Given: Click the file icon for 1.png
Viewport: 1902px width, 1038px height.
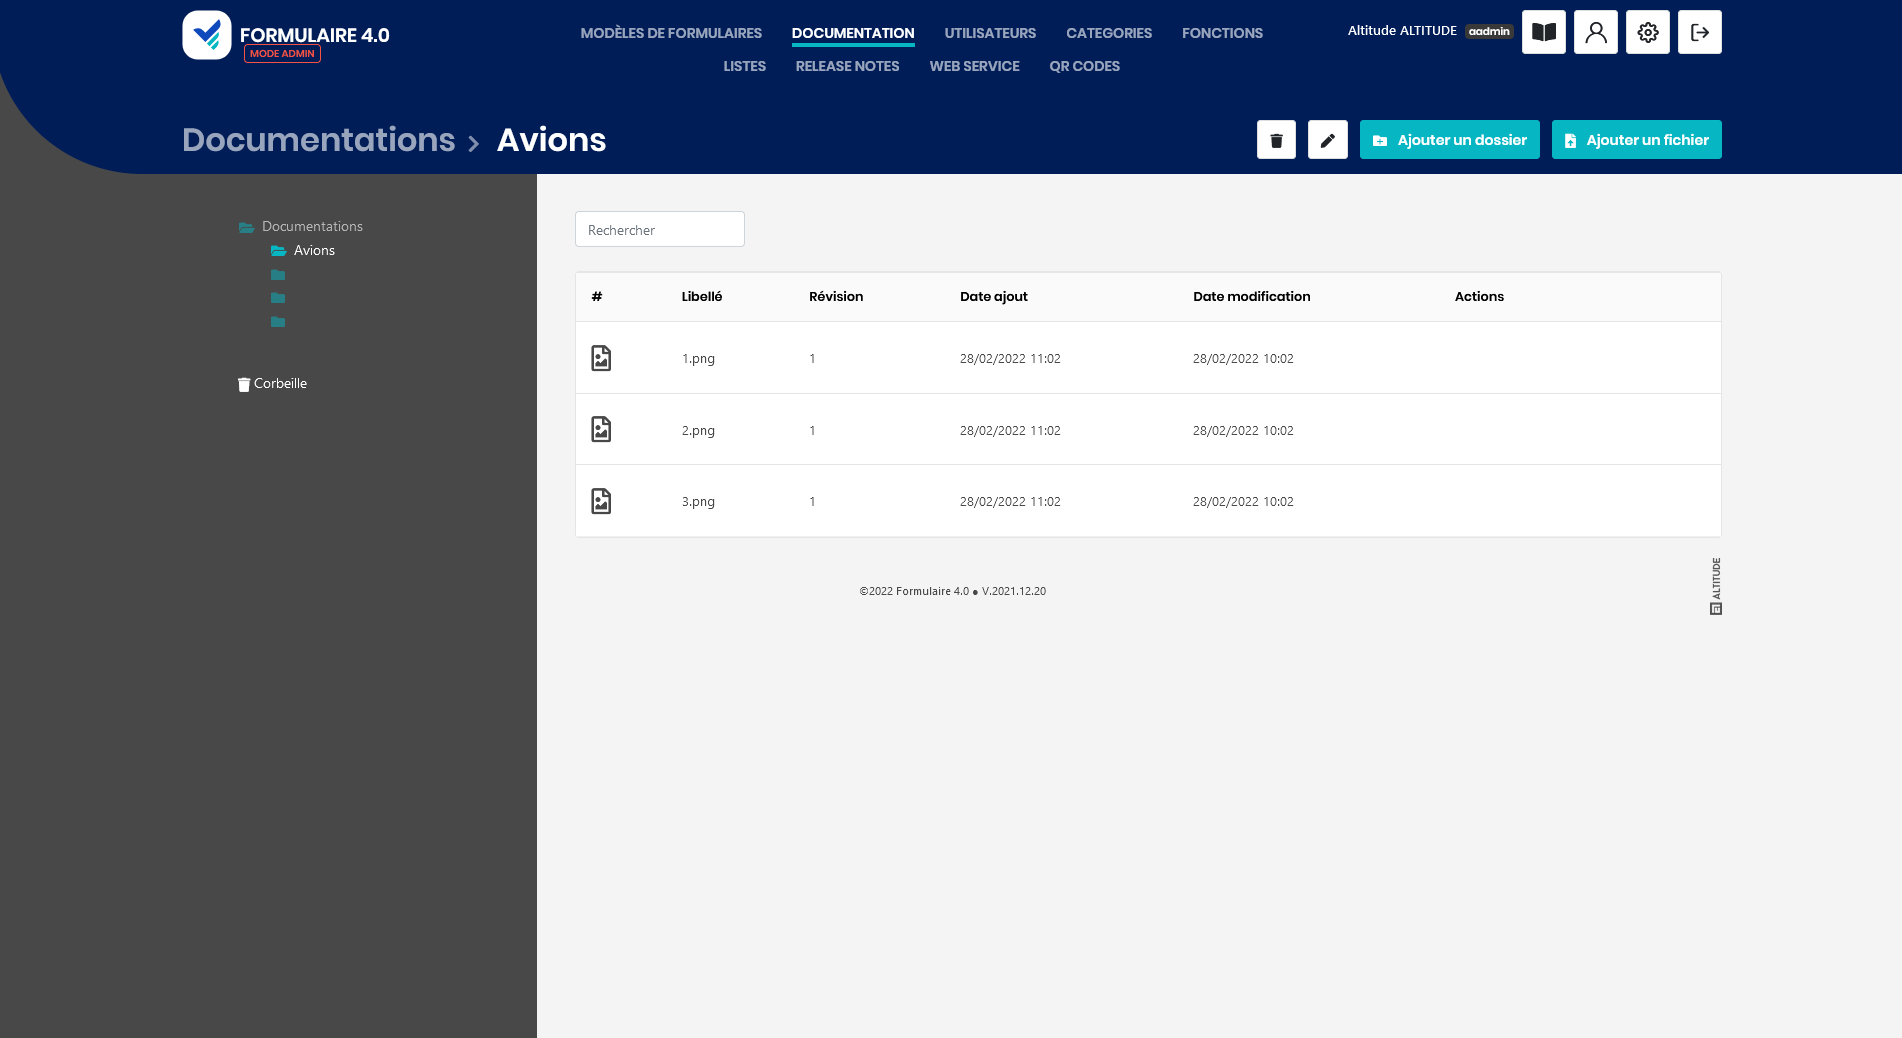Looking at the screenshot, I should click(601, 358).
